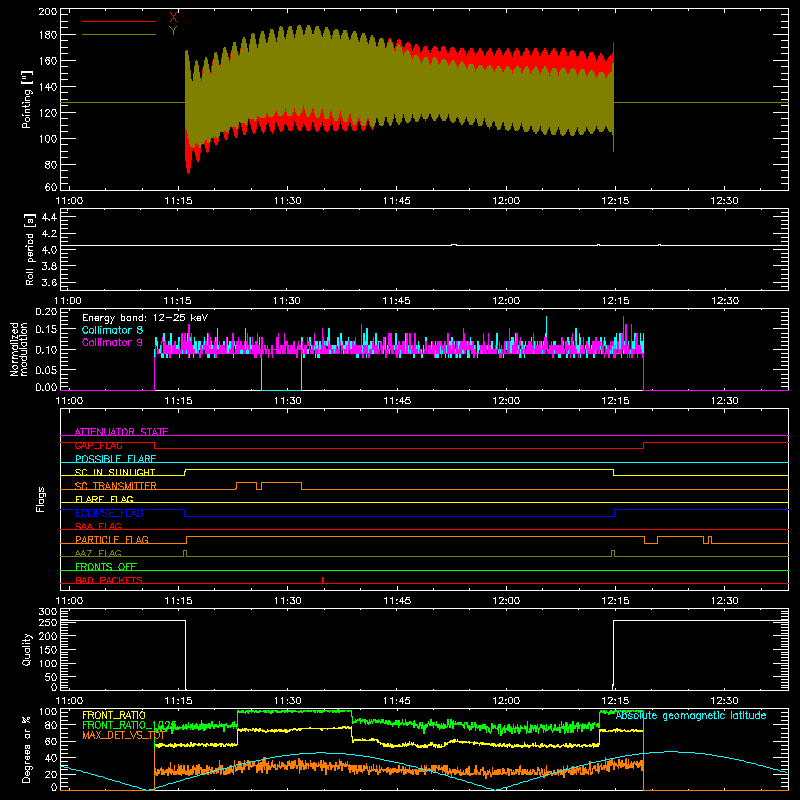Screen dimensions: 800x800
Task: Click the Pointing axis label
Action: [27, 99]
